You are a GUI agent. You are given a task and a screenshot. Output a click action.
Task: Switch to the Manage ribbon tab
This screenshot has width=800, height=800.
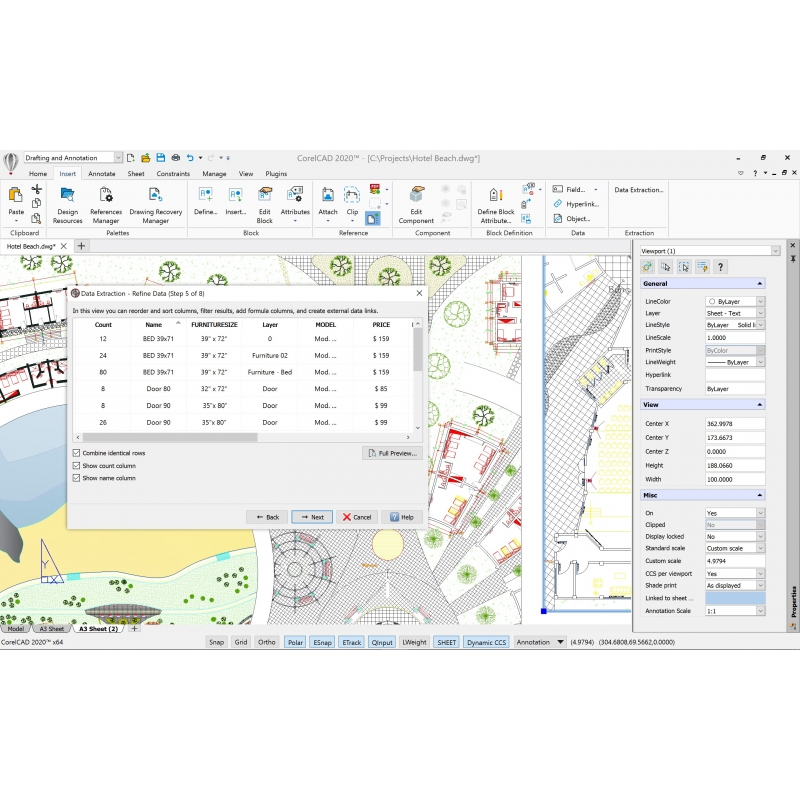(214, 174)
